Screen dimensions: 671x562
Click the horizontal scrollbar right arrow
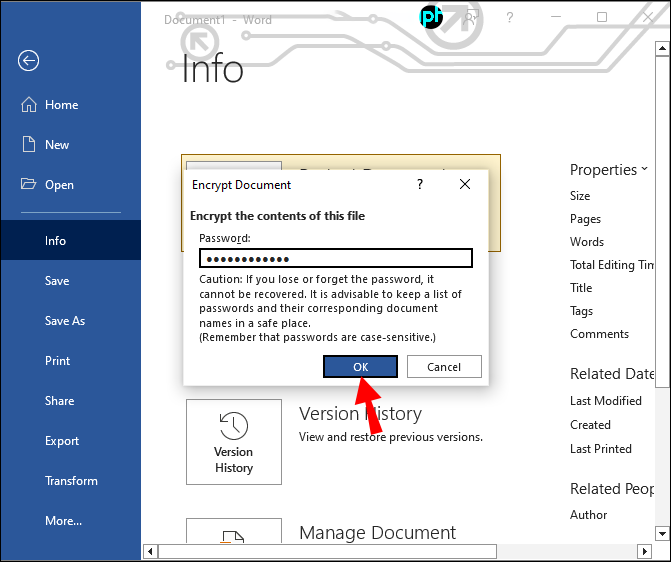pyautogui.click(x=644, y=551)
